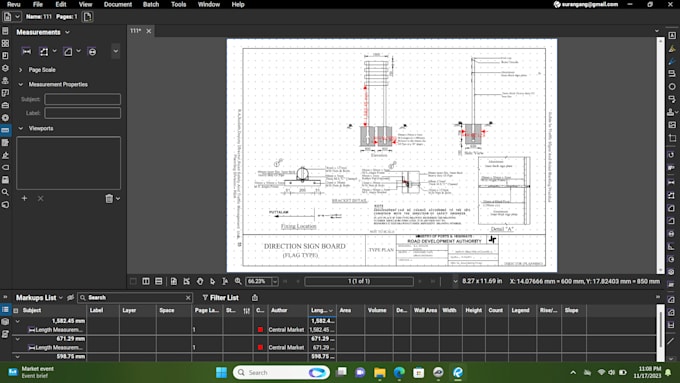Click the Filter List button
Image resolution: width=680 pixels, height=383 pixels.
[220, 298]
